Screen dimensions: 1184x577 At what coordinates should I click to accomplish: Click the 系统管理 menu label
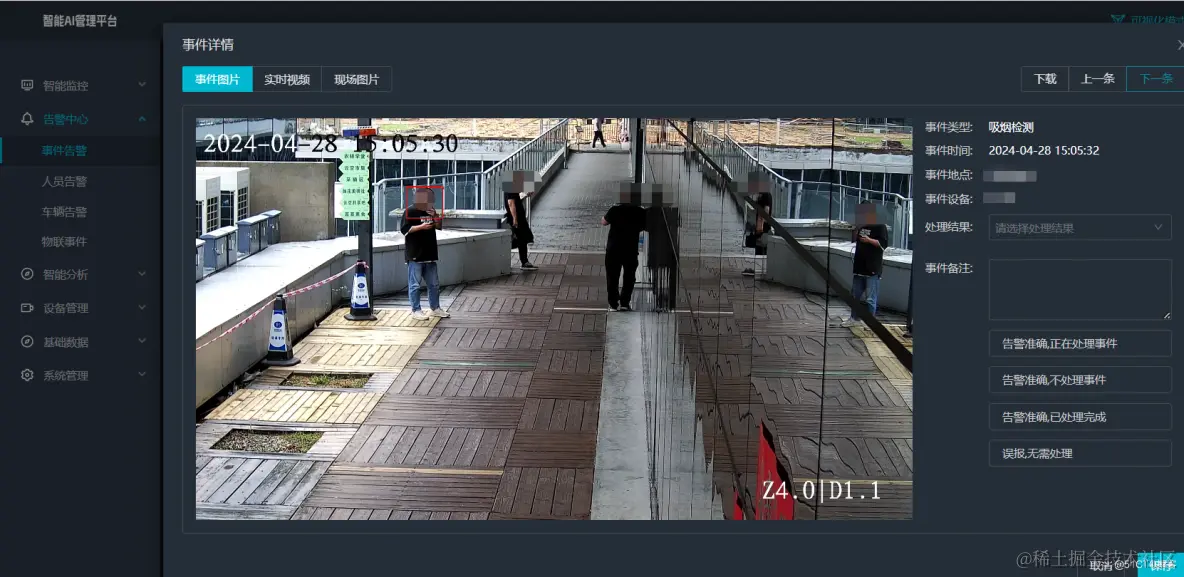coord(66,375)
